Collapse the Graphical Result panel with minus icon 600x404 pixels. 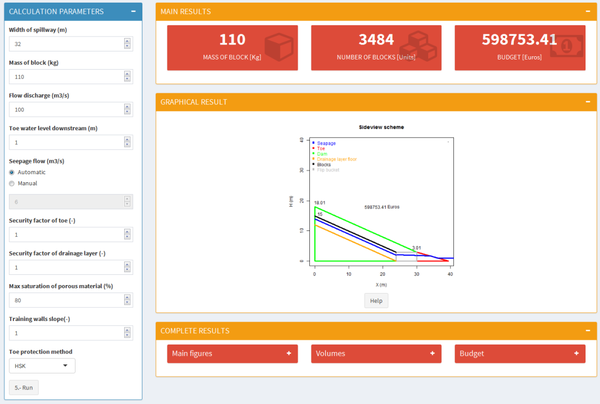click(587, 102)
